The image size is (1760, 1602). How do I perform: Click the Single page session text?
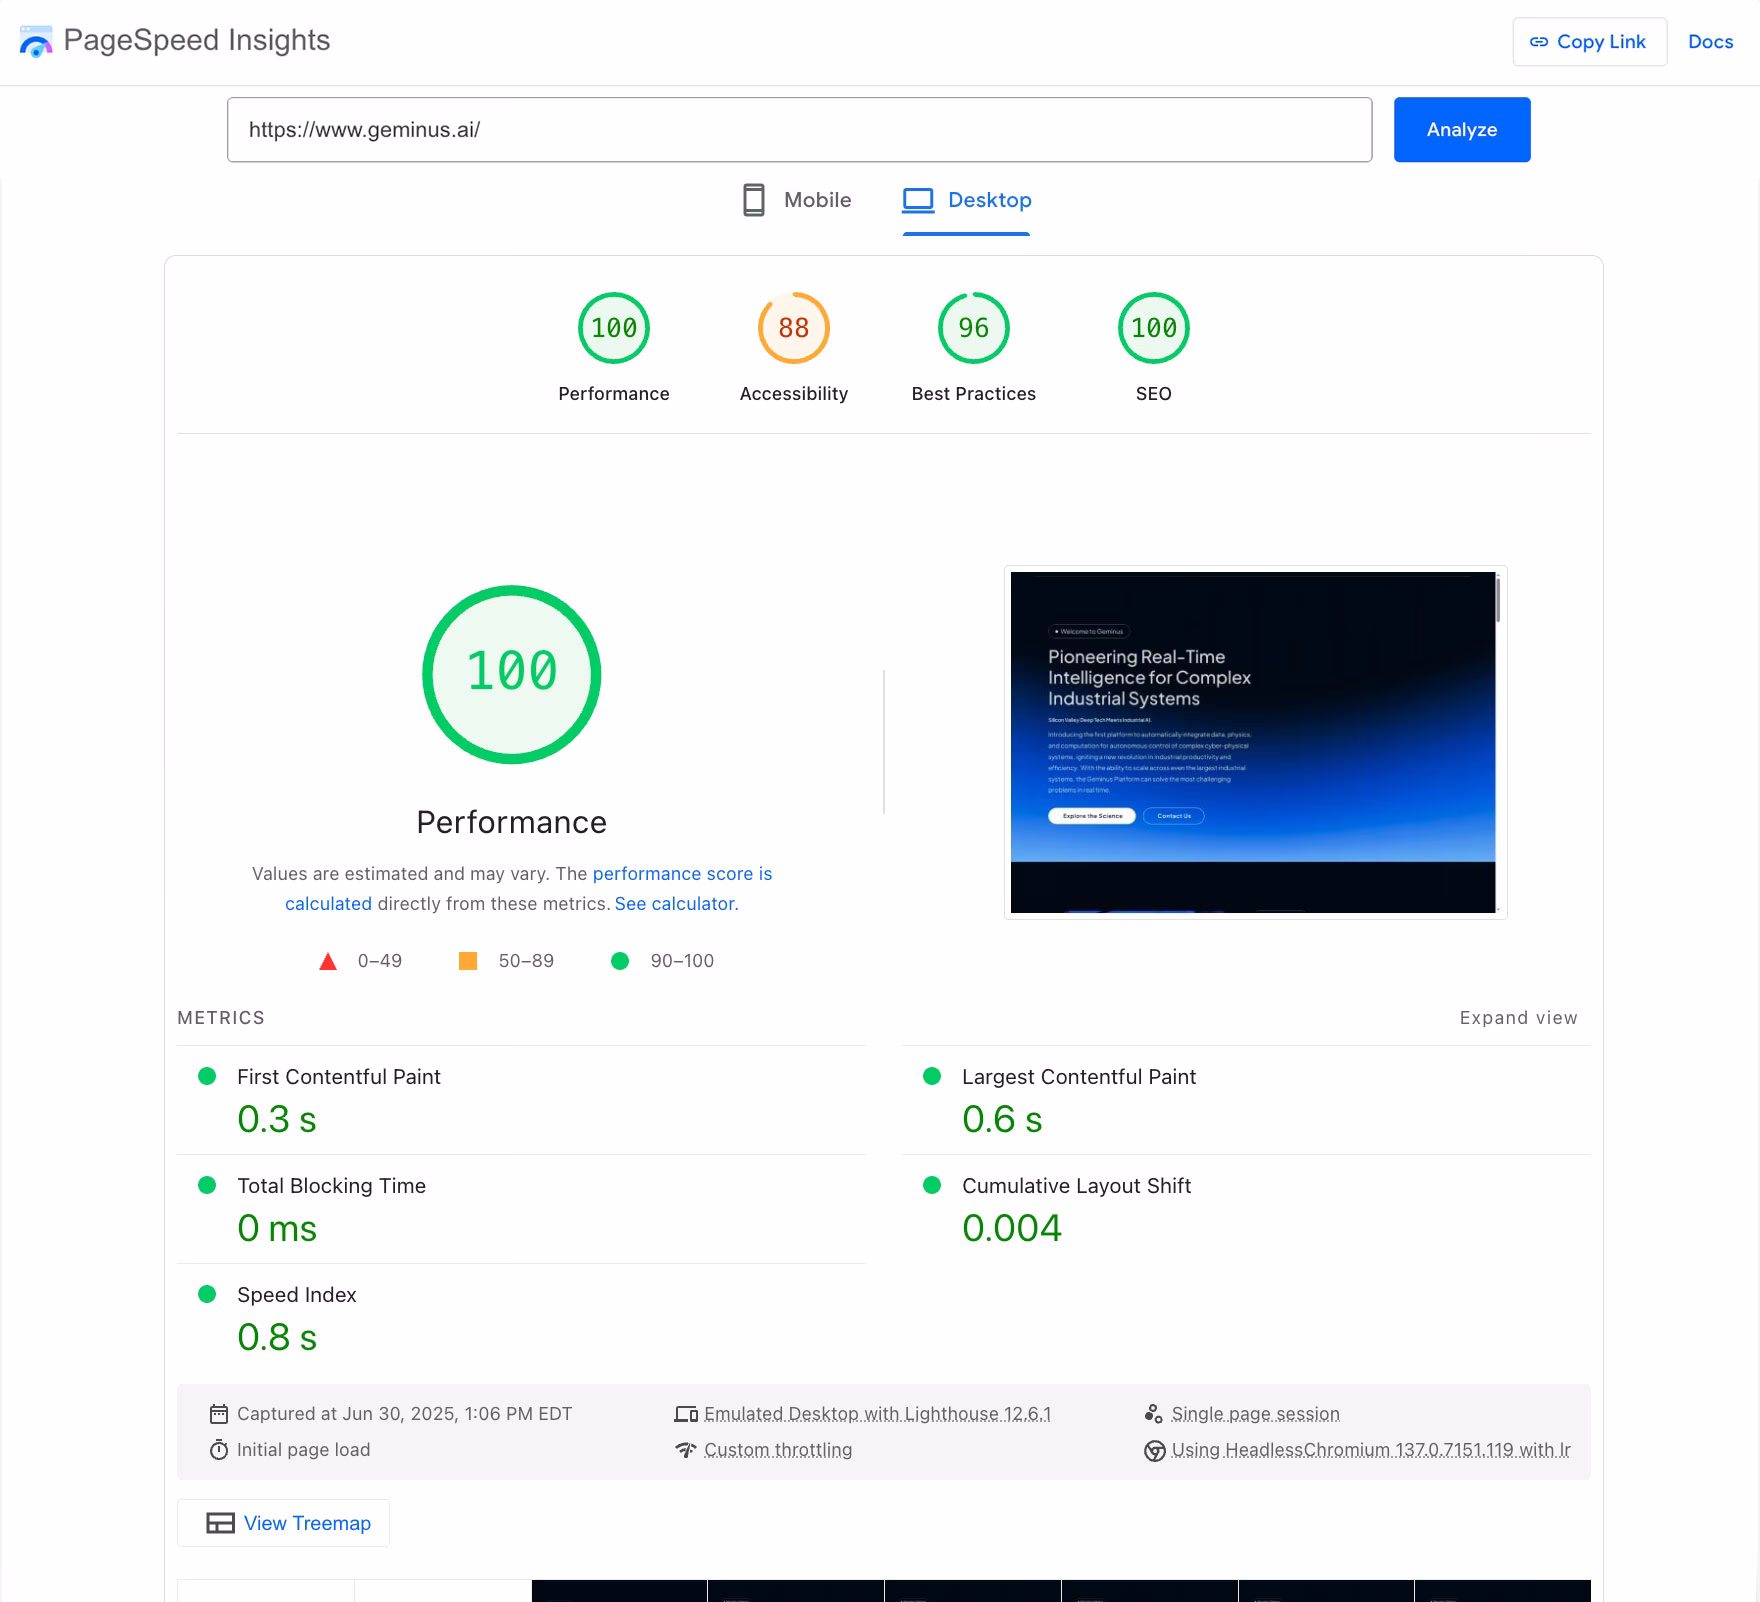[1256, 1414]
